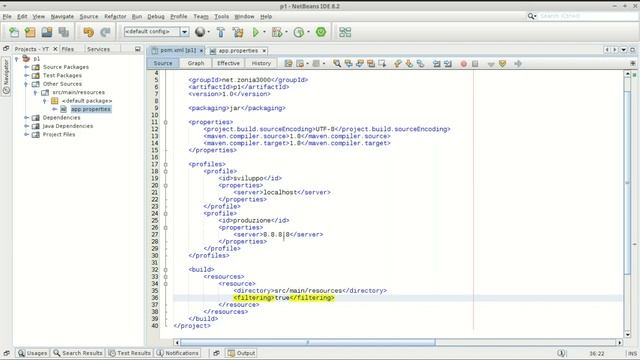Click the editor's horizontal scrollbar thumb
640x360 pixels.
[308, 342]
